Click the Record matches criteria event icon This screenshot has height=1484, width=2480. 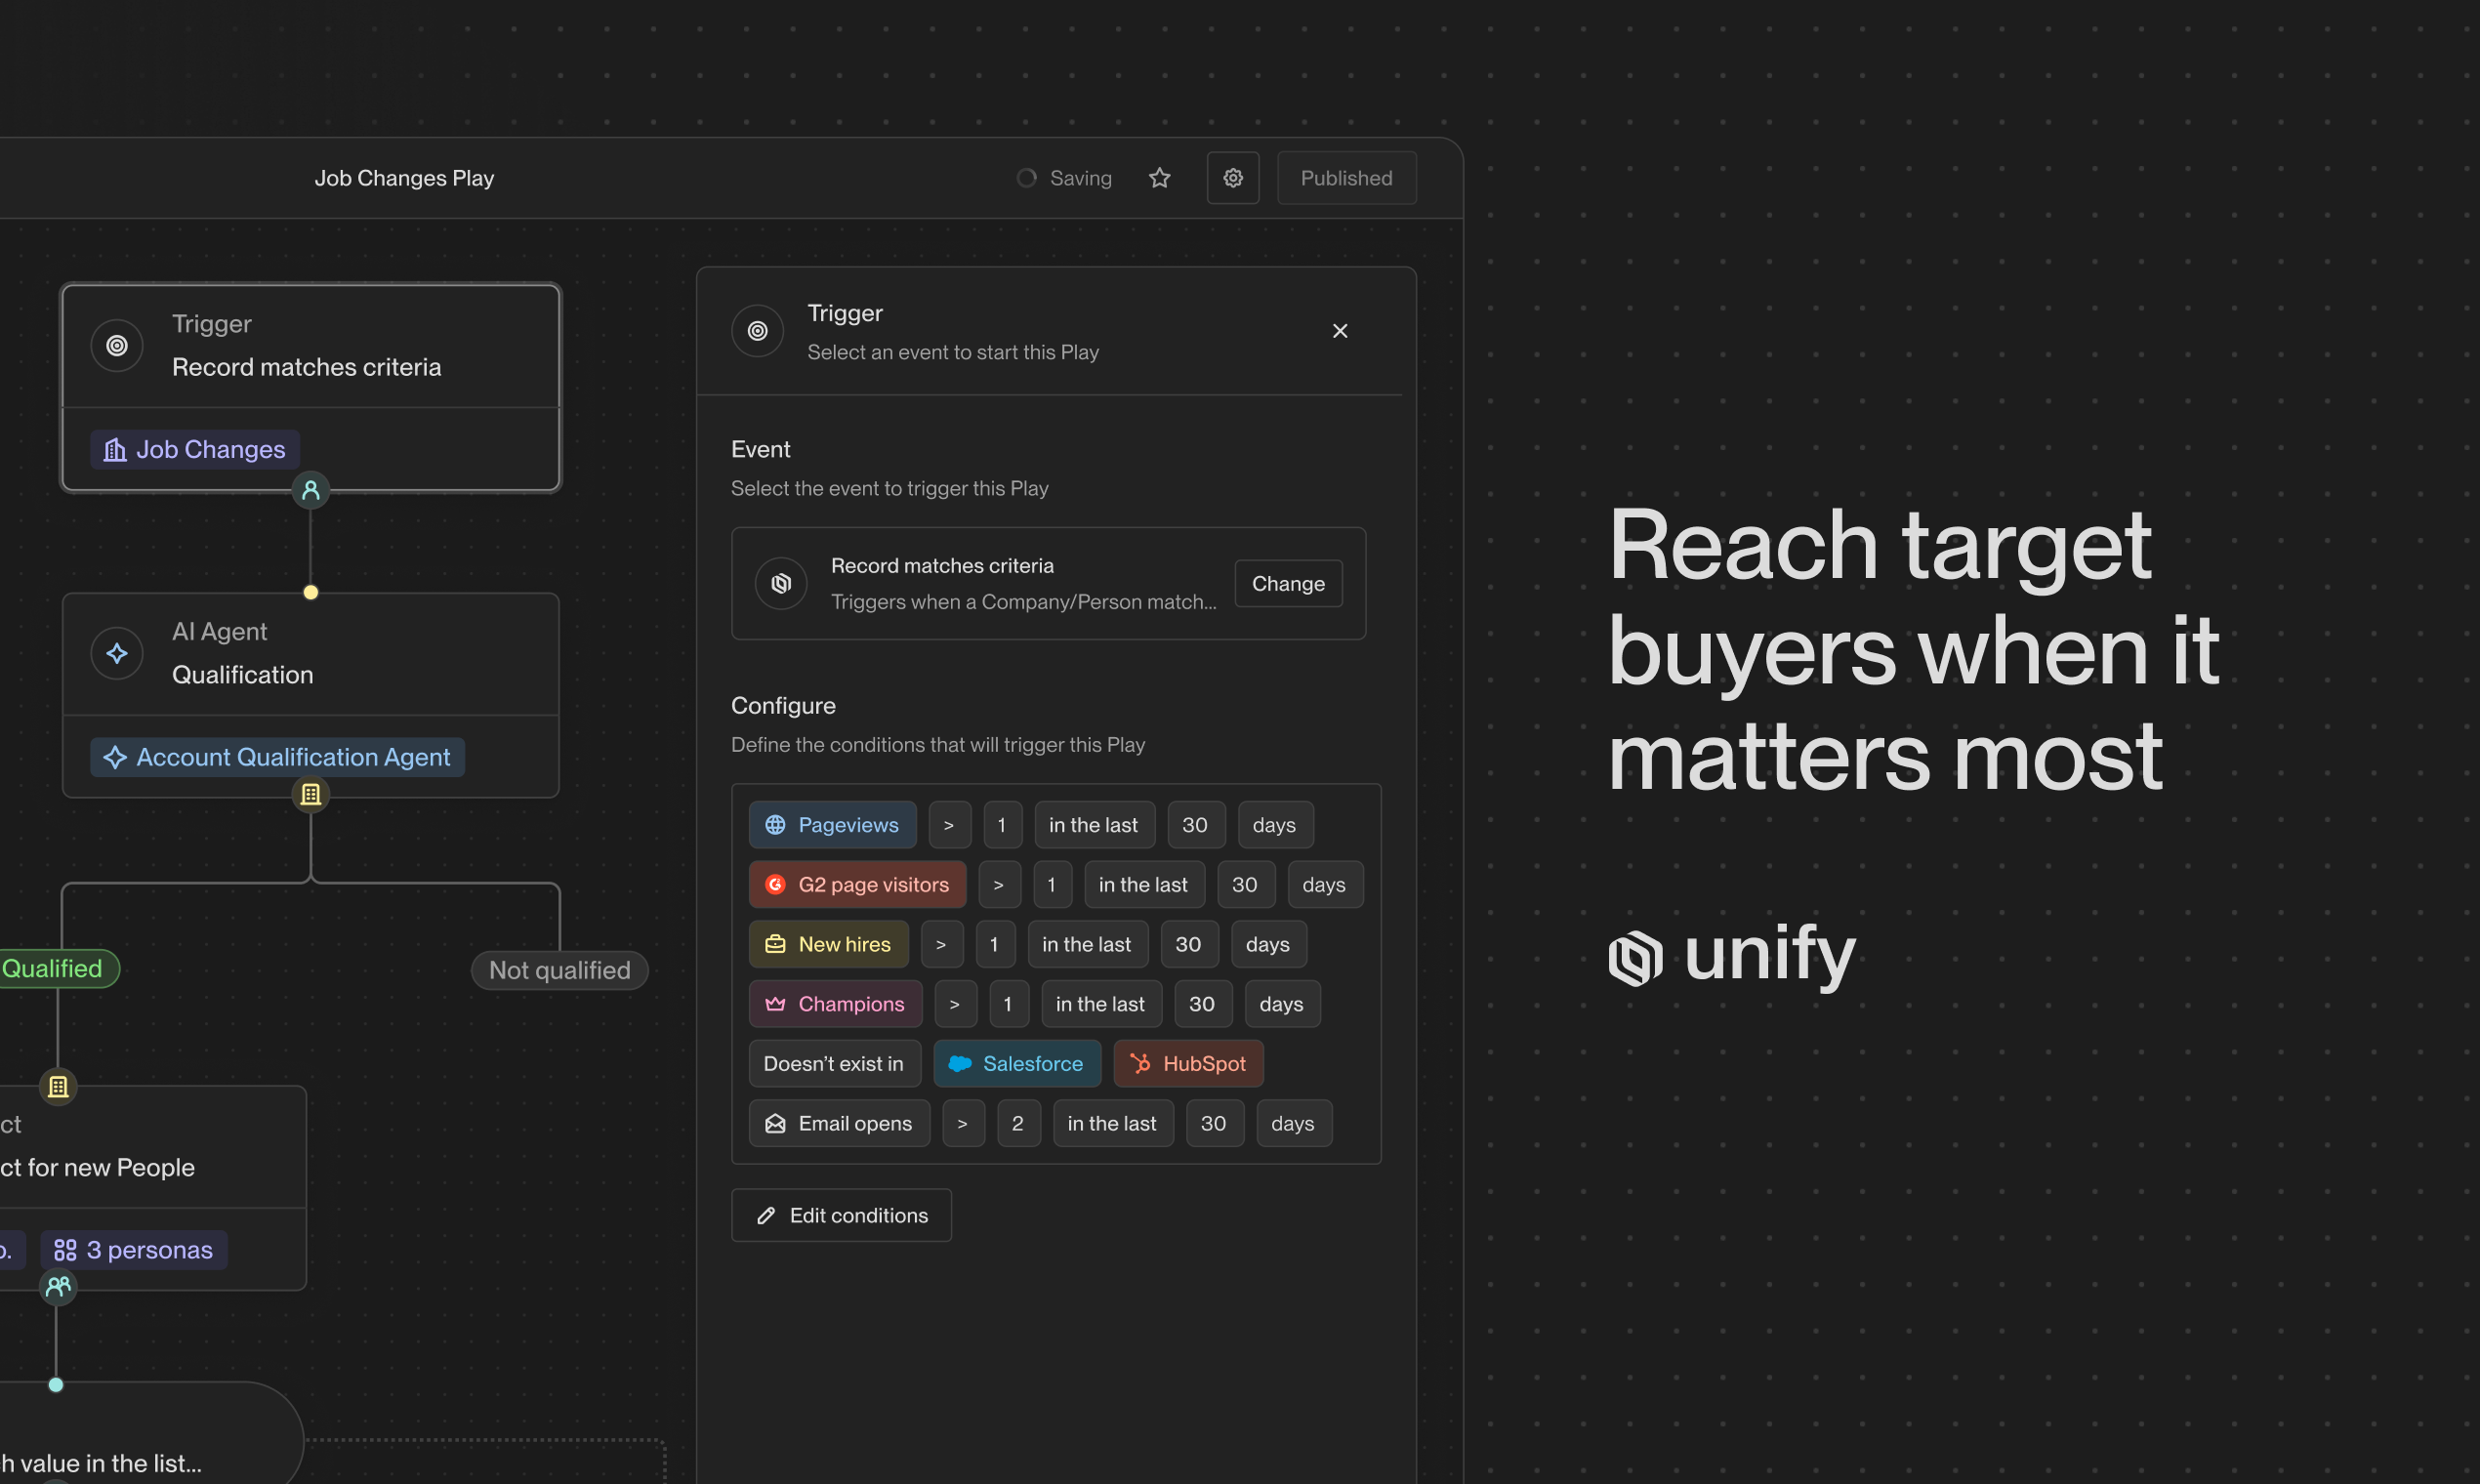tap(781, 583)
